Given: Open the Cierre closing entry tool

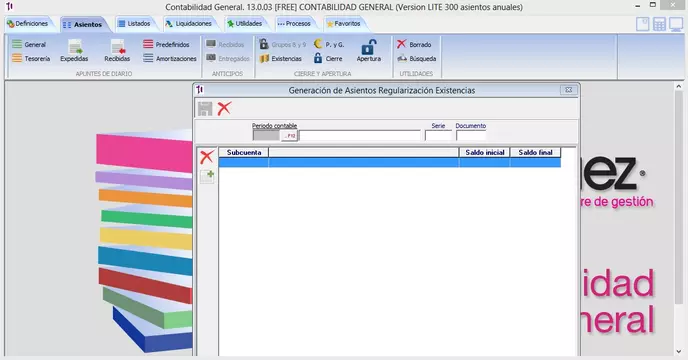Looking at the screenshot, I should 328,58.
